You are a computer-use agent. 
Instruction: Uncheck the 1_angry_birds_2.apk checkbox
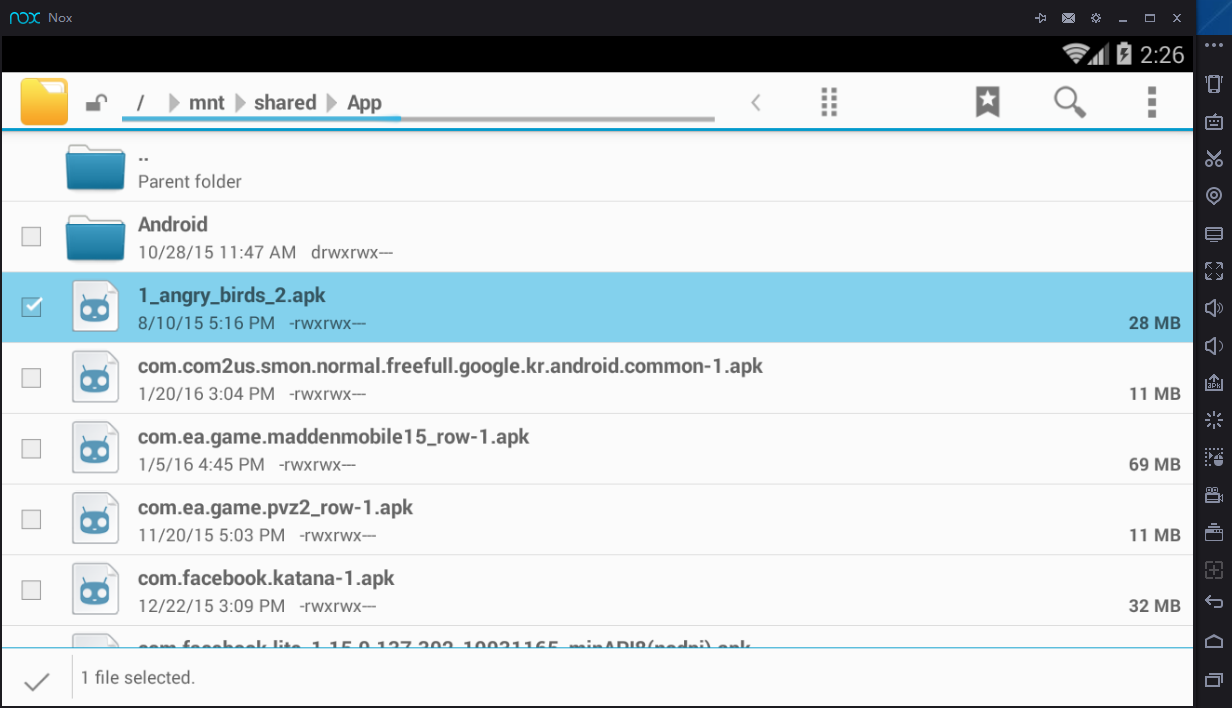[32, 307]
